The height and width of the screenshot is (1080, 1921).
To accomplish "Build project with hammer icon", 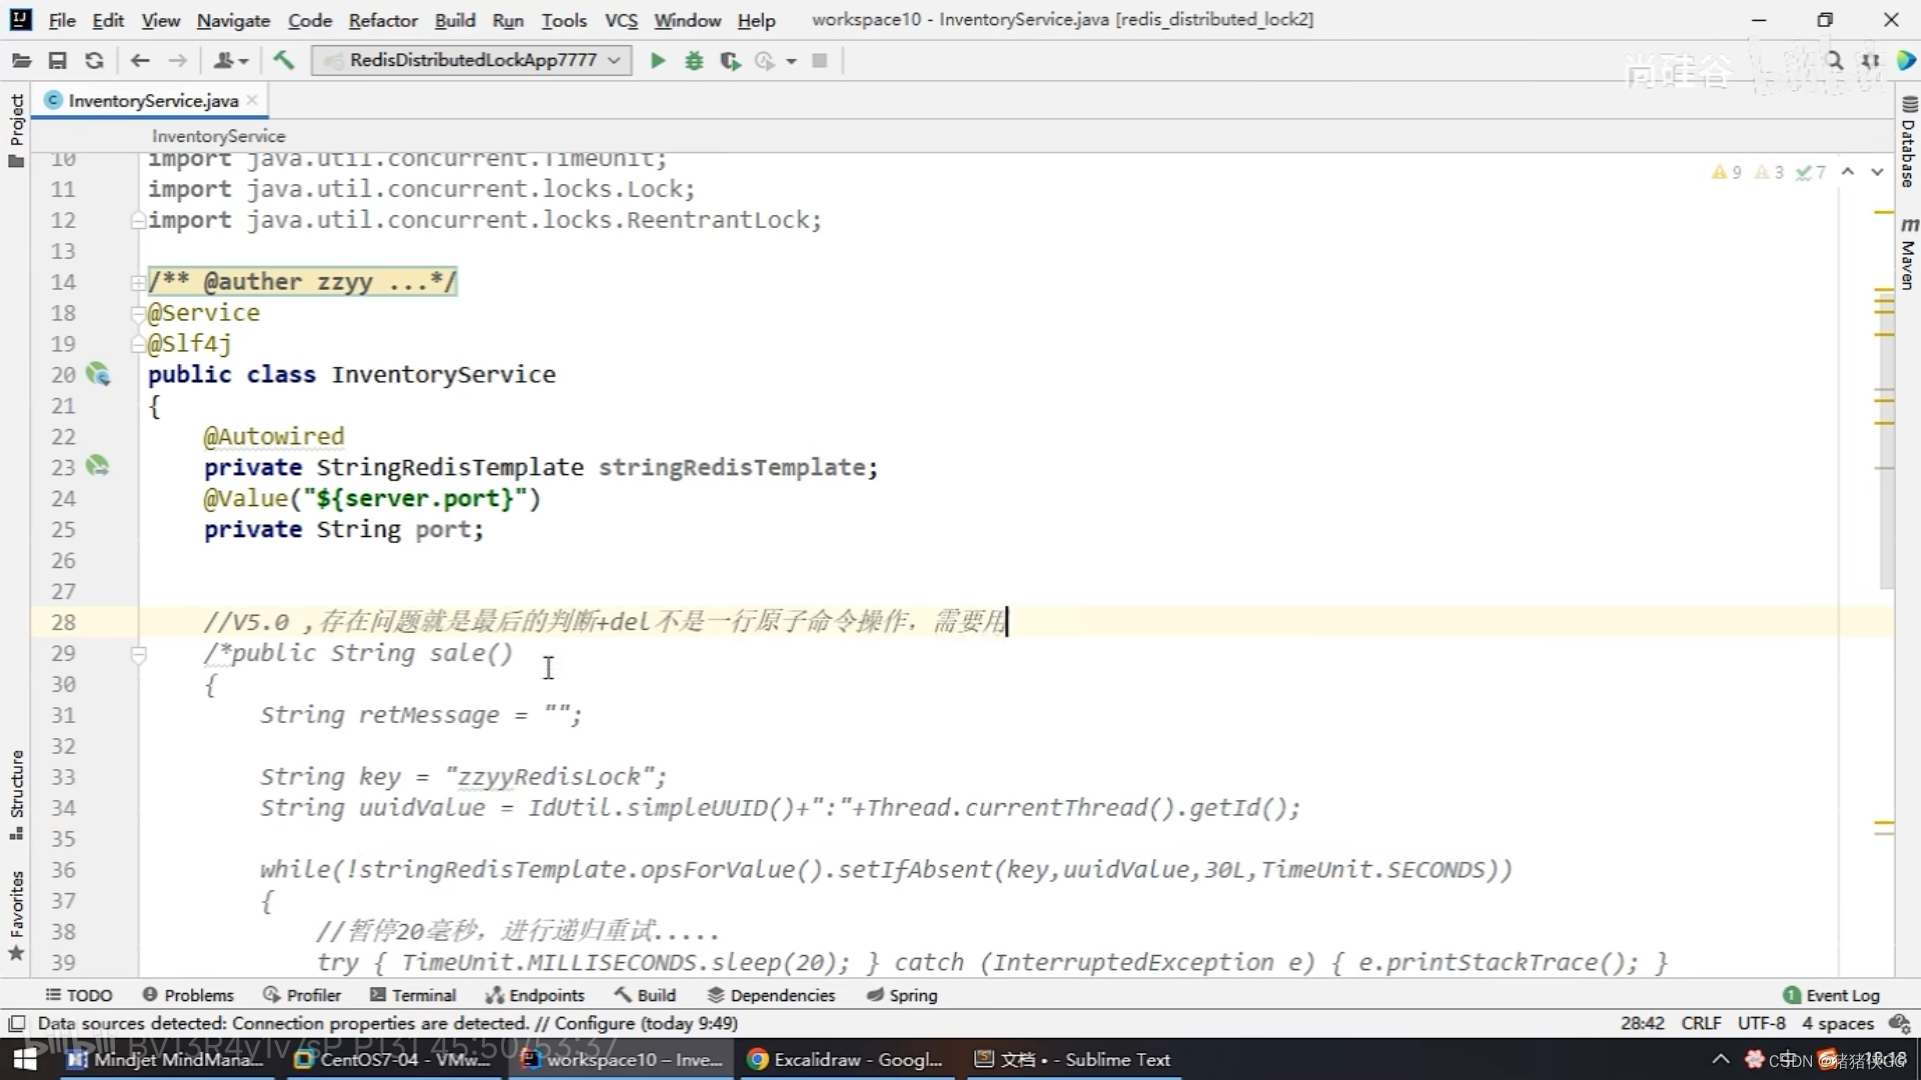I will coord(284,61).
